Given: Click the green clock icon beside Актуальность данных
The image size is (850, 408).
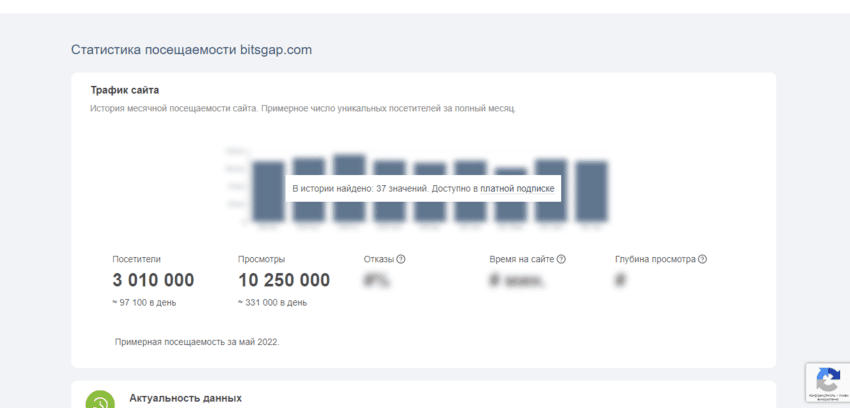Looking at the screenshot, I should pyautogui.click(x=99, y=402).
